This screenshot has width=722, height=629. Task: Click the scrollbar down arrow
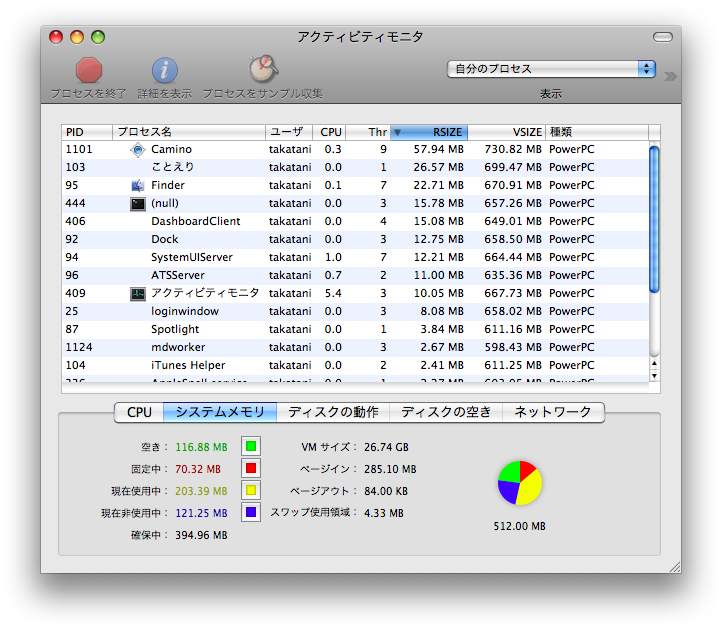coord(654,375)
